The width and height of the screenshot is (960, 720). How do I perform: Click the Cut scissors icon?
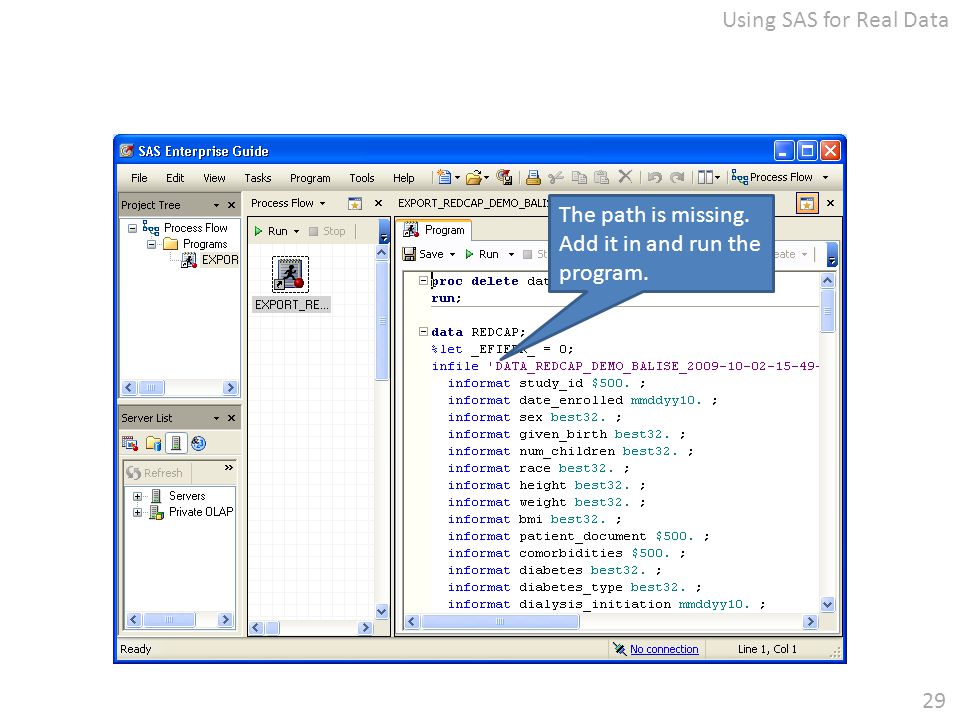point(556,178)
